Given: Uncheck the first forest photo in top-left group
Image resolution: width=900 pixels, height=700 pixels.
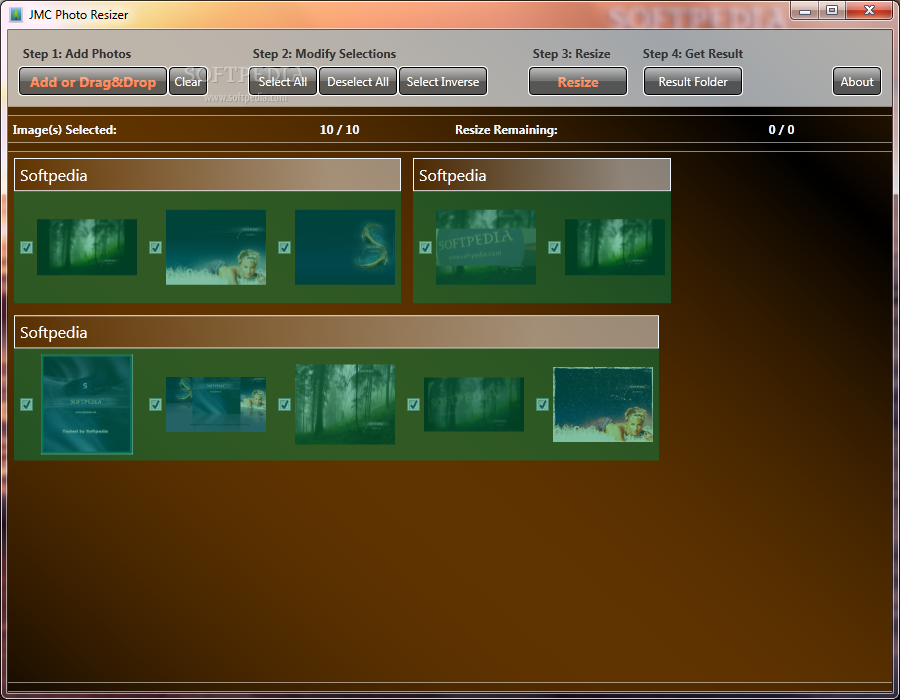Looking at the screenshot, I should (26, 247).
